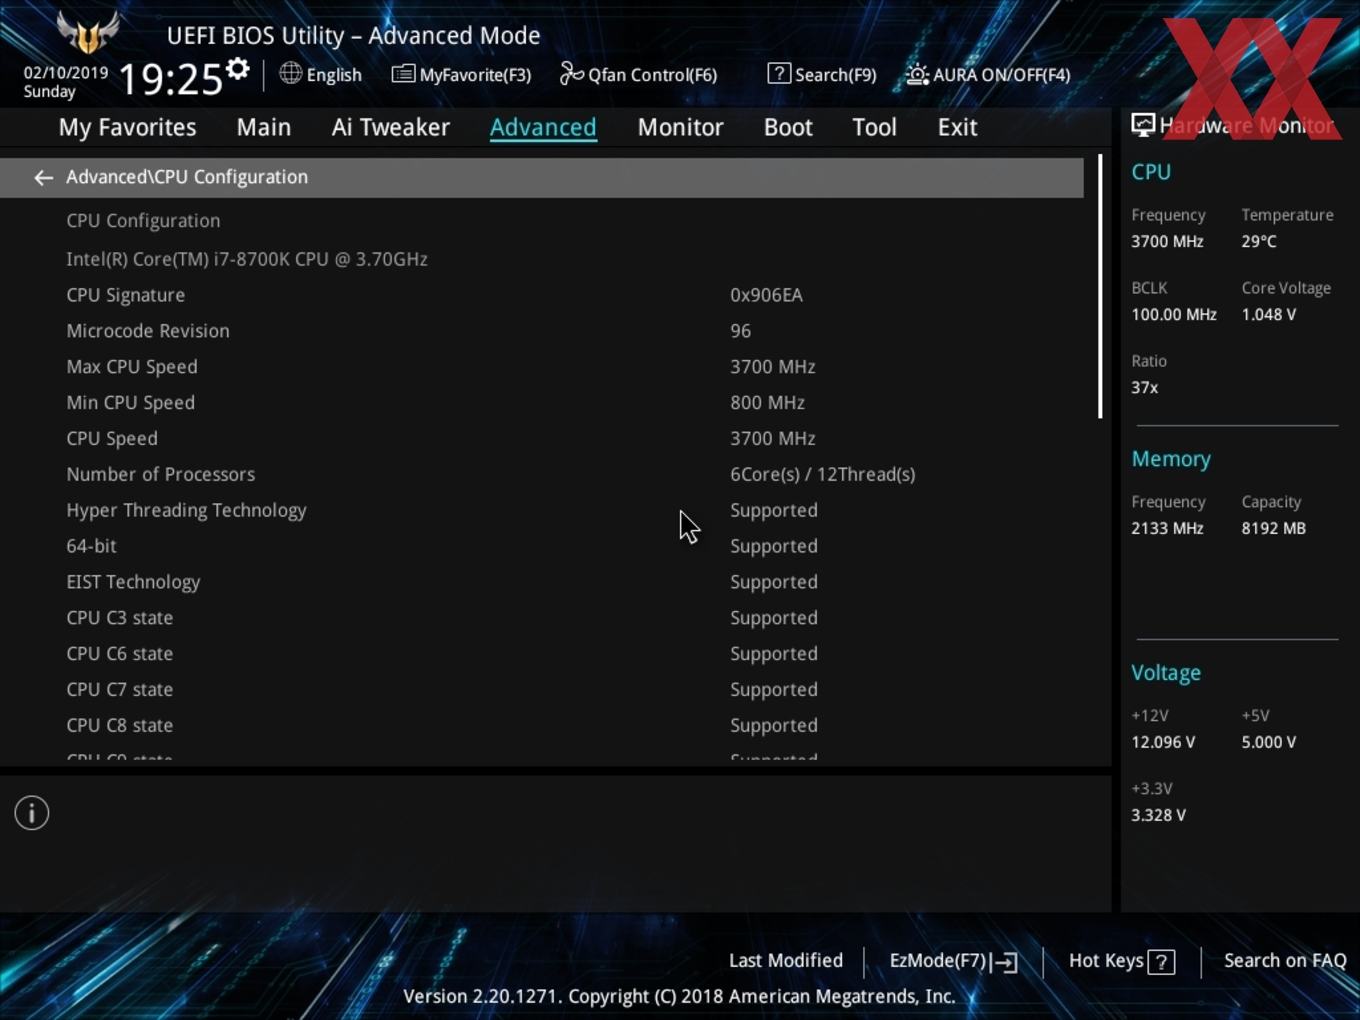This screenshot has width=1360, height=1020.
Task: Click the 3.328 V reading
Action: coord(1158,816)
